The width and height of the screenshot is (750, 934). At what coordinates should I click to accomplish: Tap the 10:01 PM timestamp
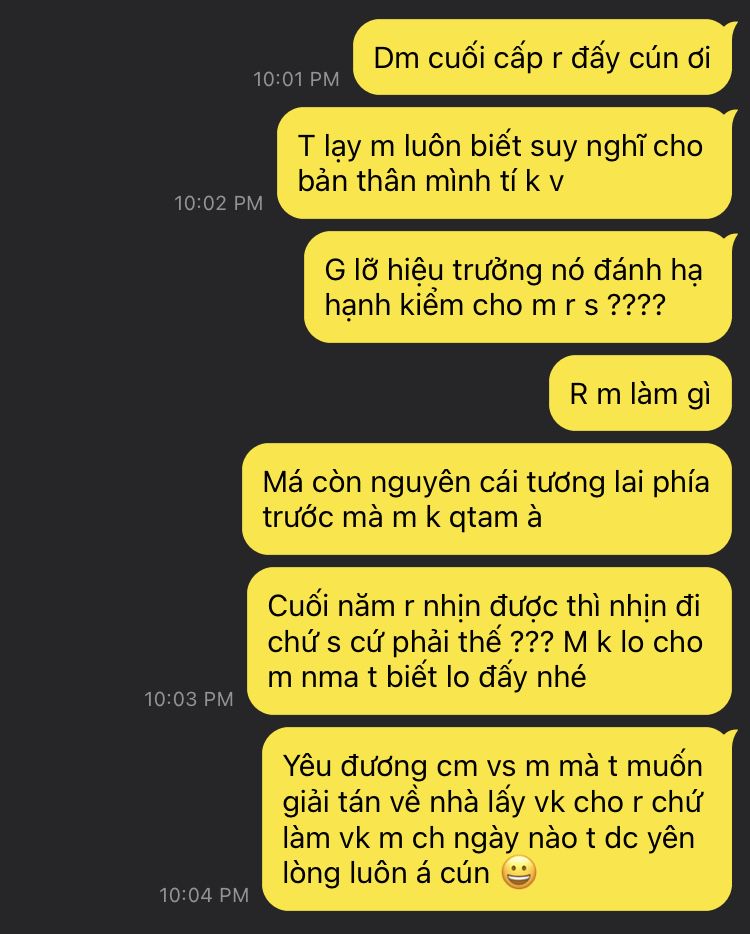coord(296,79)
